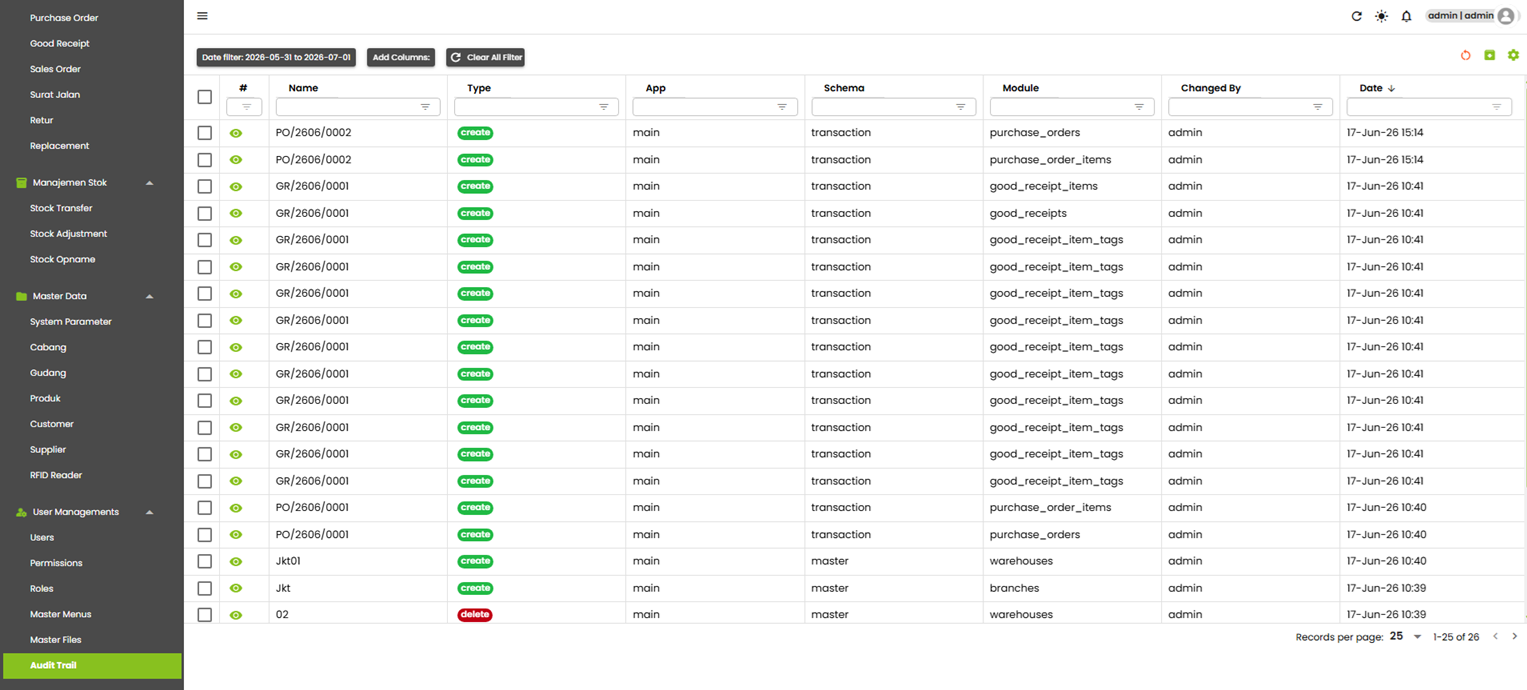The width and height of the screenshot is (1527, 690).
Task: Click the refresh icon in top bar
Action: [1356, 16]
